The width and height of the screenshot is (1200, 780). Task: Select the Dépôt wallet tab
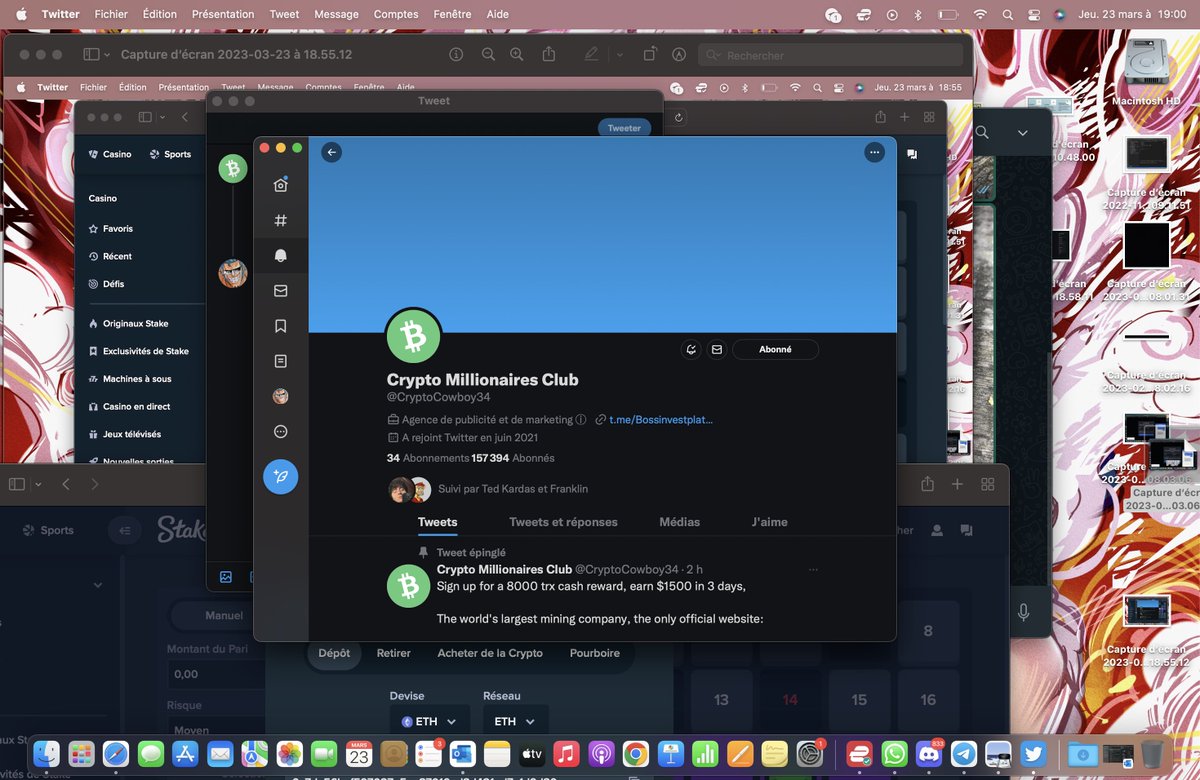[334, 653]
